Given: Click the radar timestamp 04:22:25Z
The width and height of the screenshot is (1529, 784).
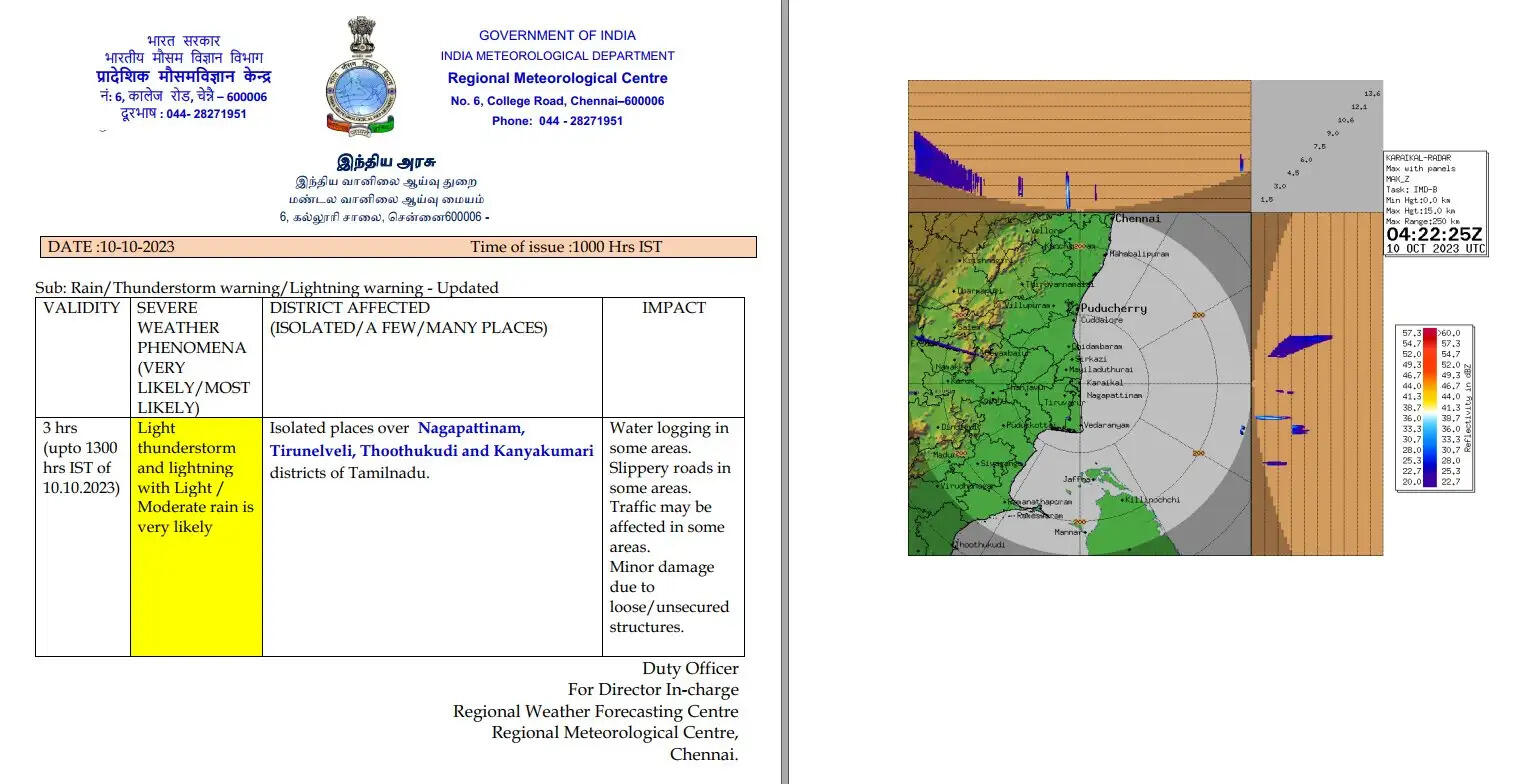Looking at the screenshot, I should pos(1434,234).
